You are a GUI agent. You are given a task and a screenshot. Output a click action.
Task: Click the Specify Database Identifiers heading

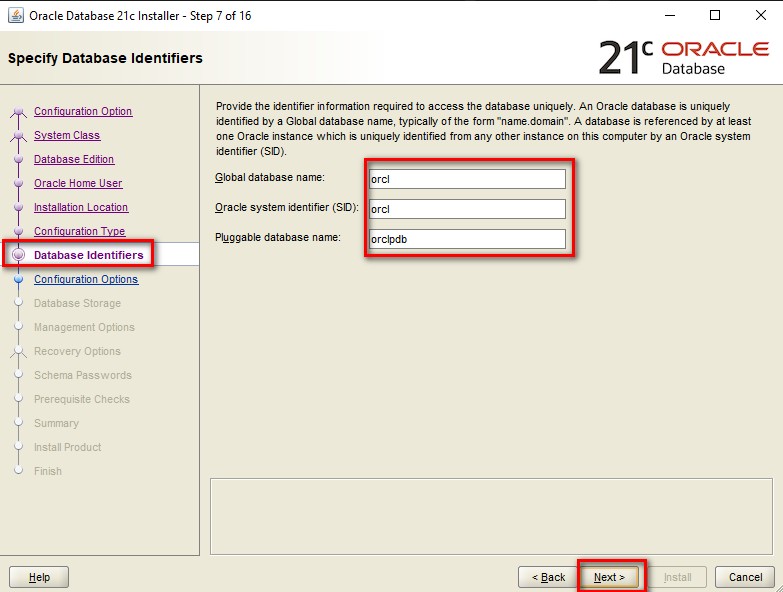point(105,58)
